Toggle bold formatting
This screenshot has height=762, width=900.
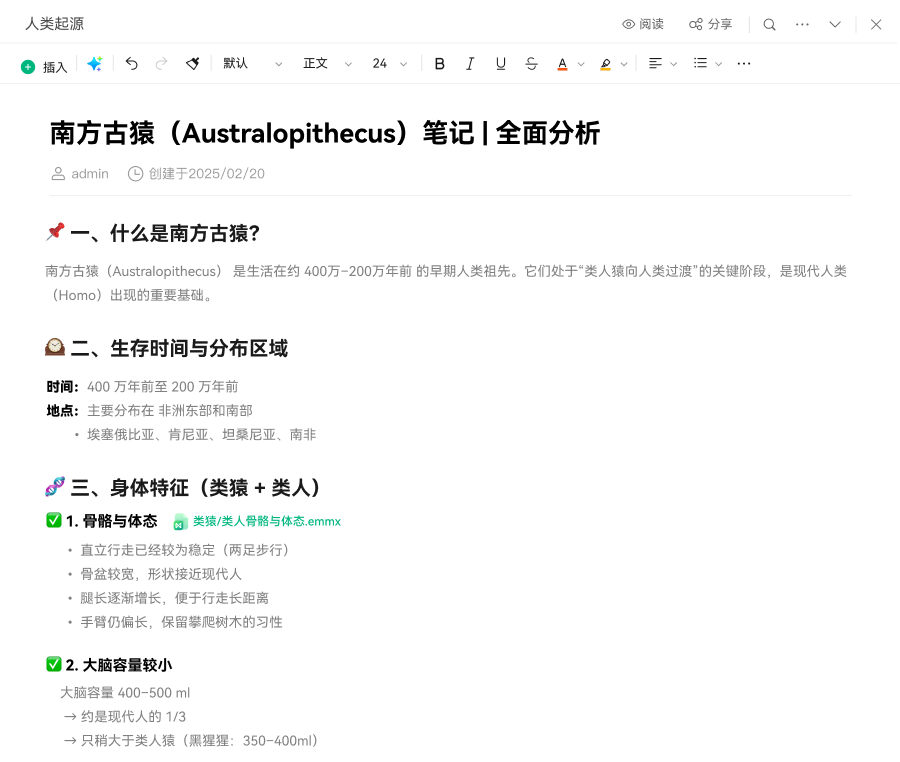pos(439,64)
